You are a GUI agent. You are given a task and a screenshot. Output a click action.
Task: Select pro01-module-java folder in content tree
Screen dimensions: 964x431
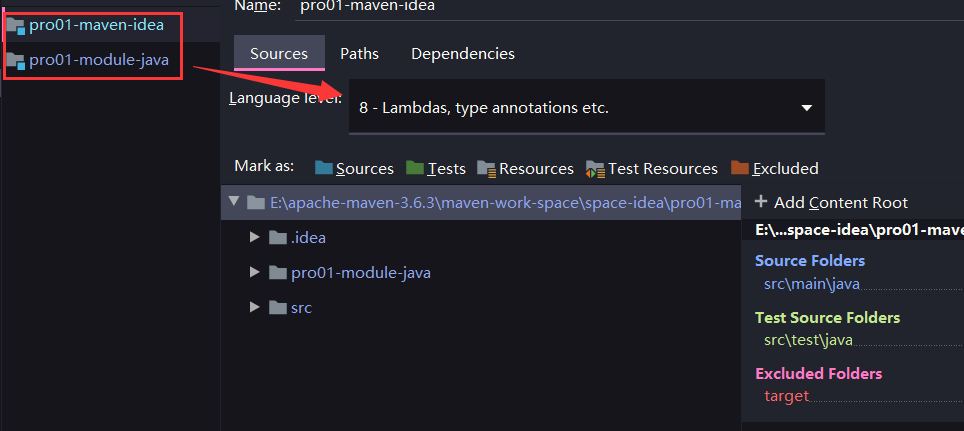coord(481,272)
